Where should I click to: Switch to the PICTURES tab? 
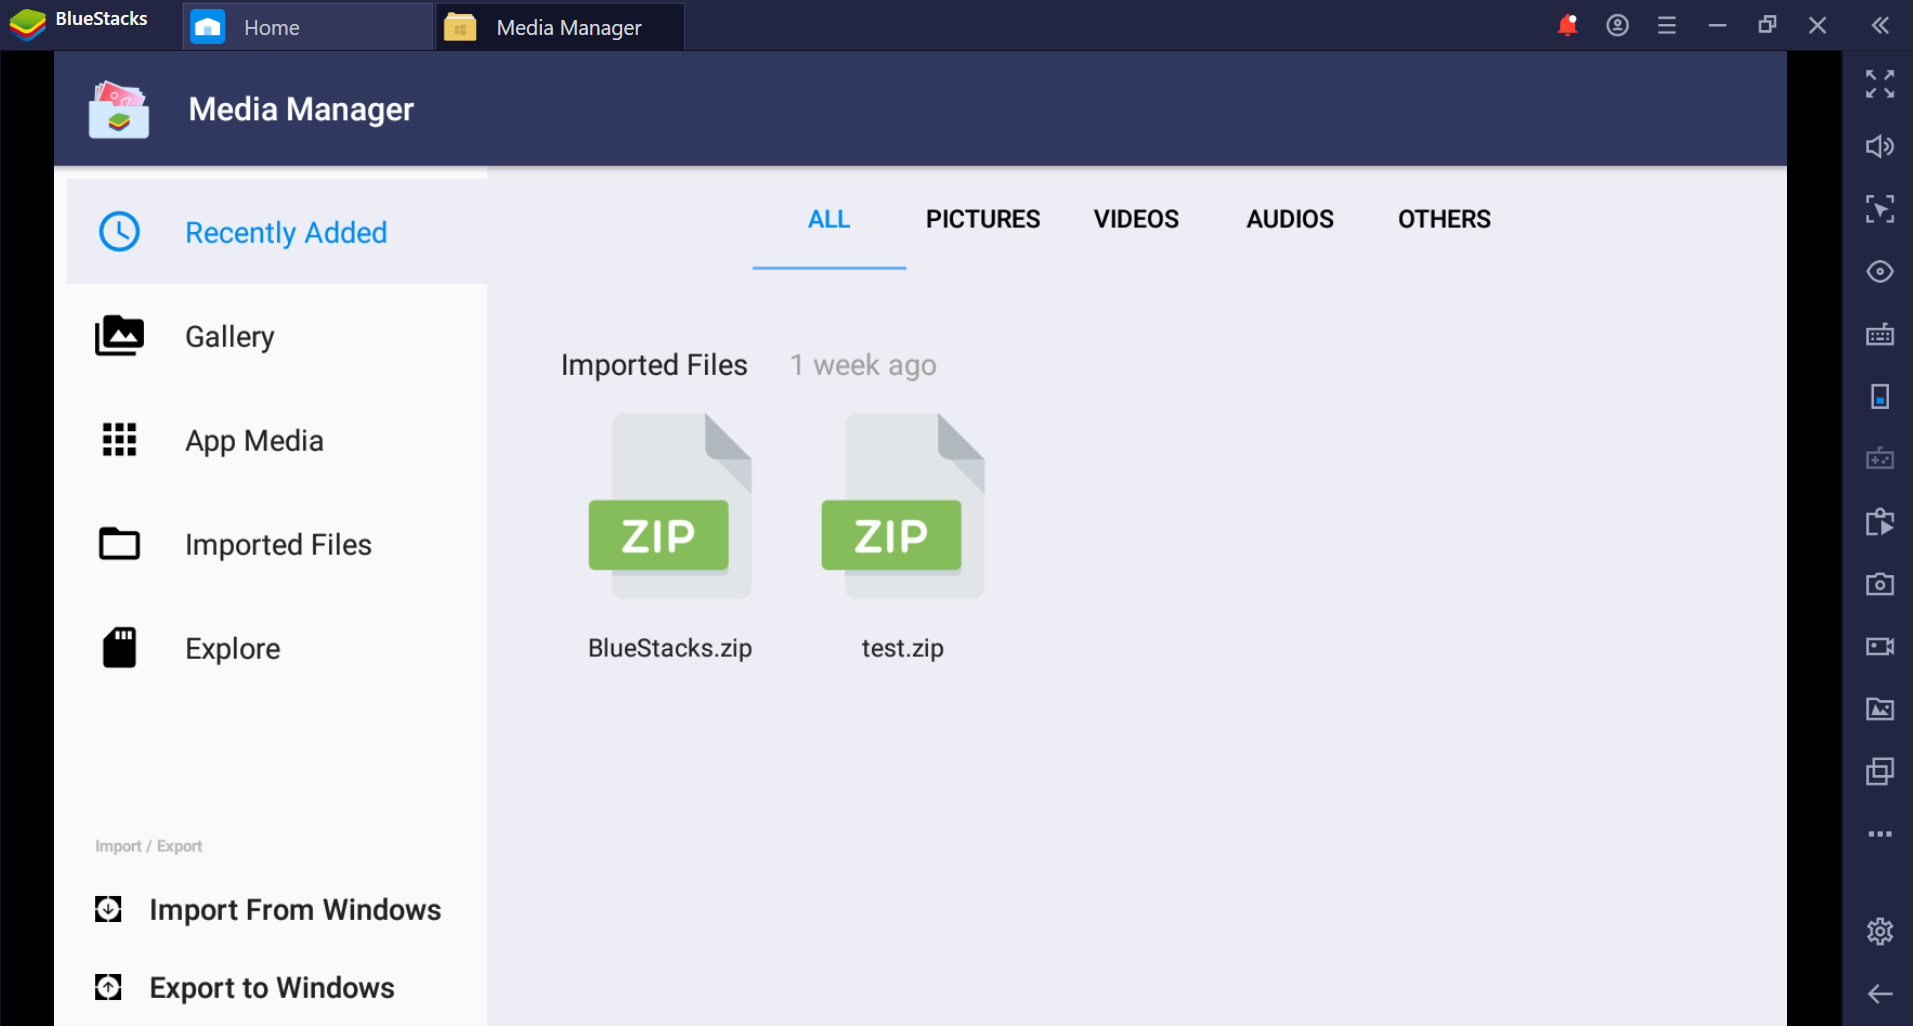click(983, 219)
